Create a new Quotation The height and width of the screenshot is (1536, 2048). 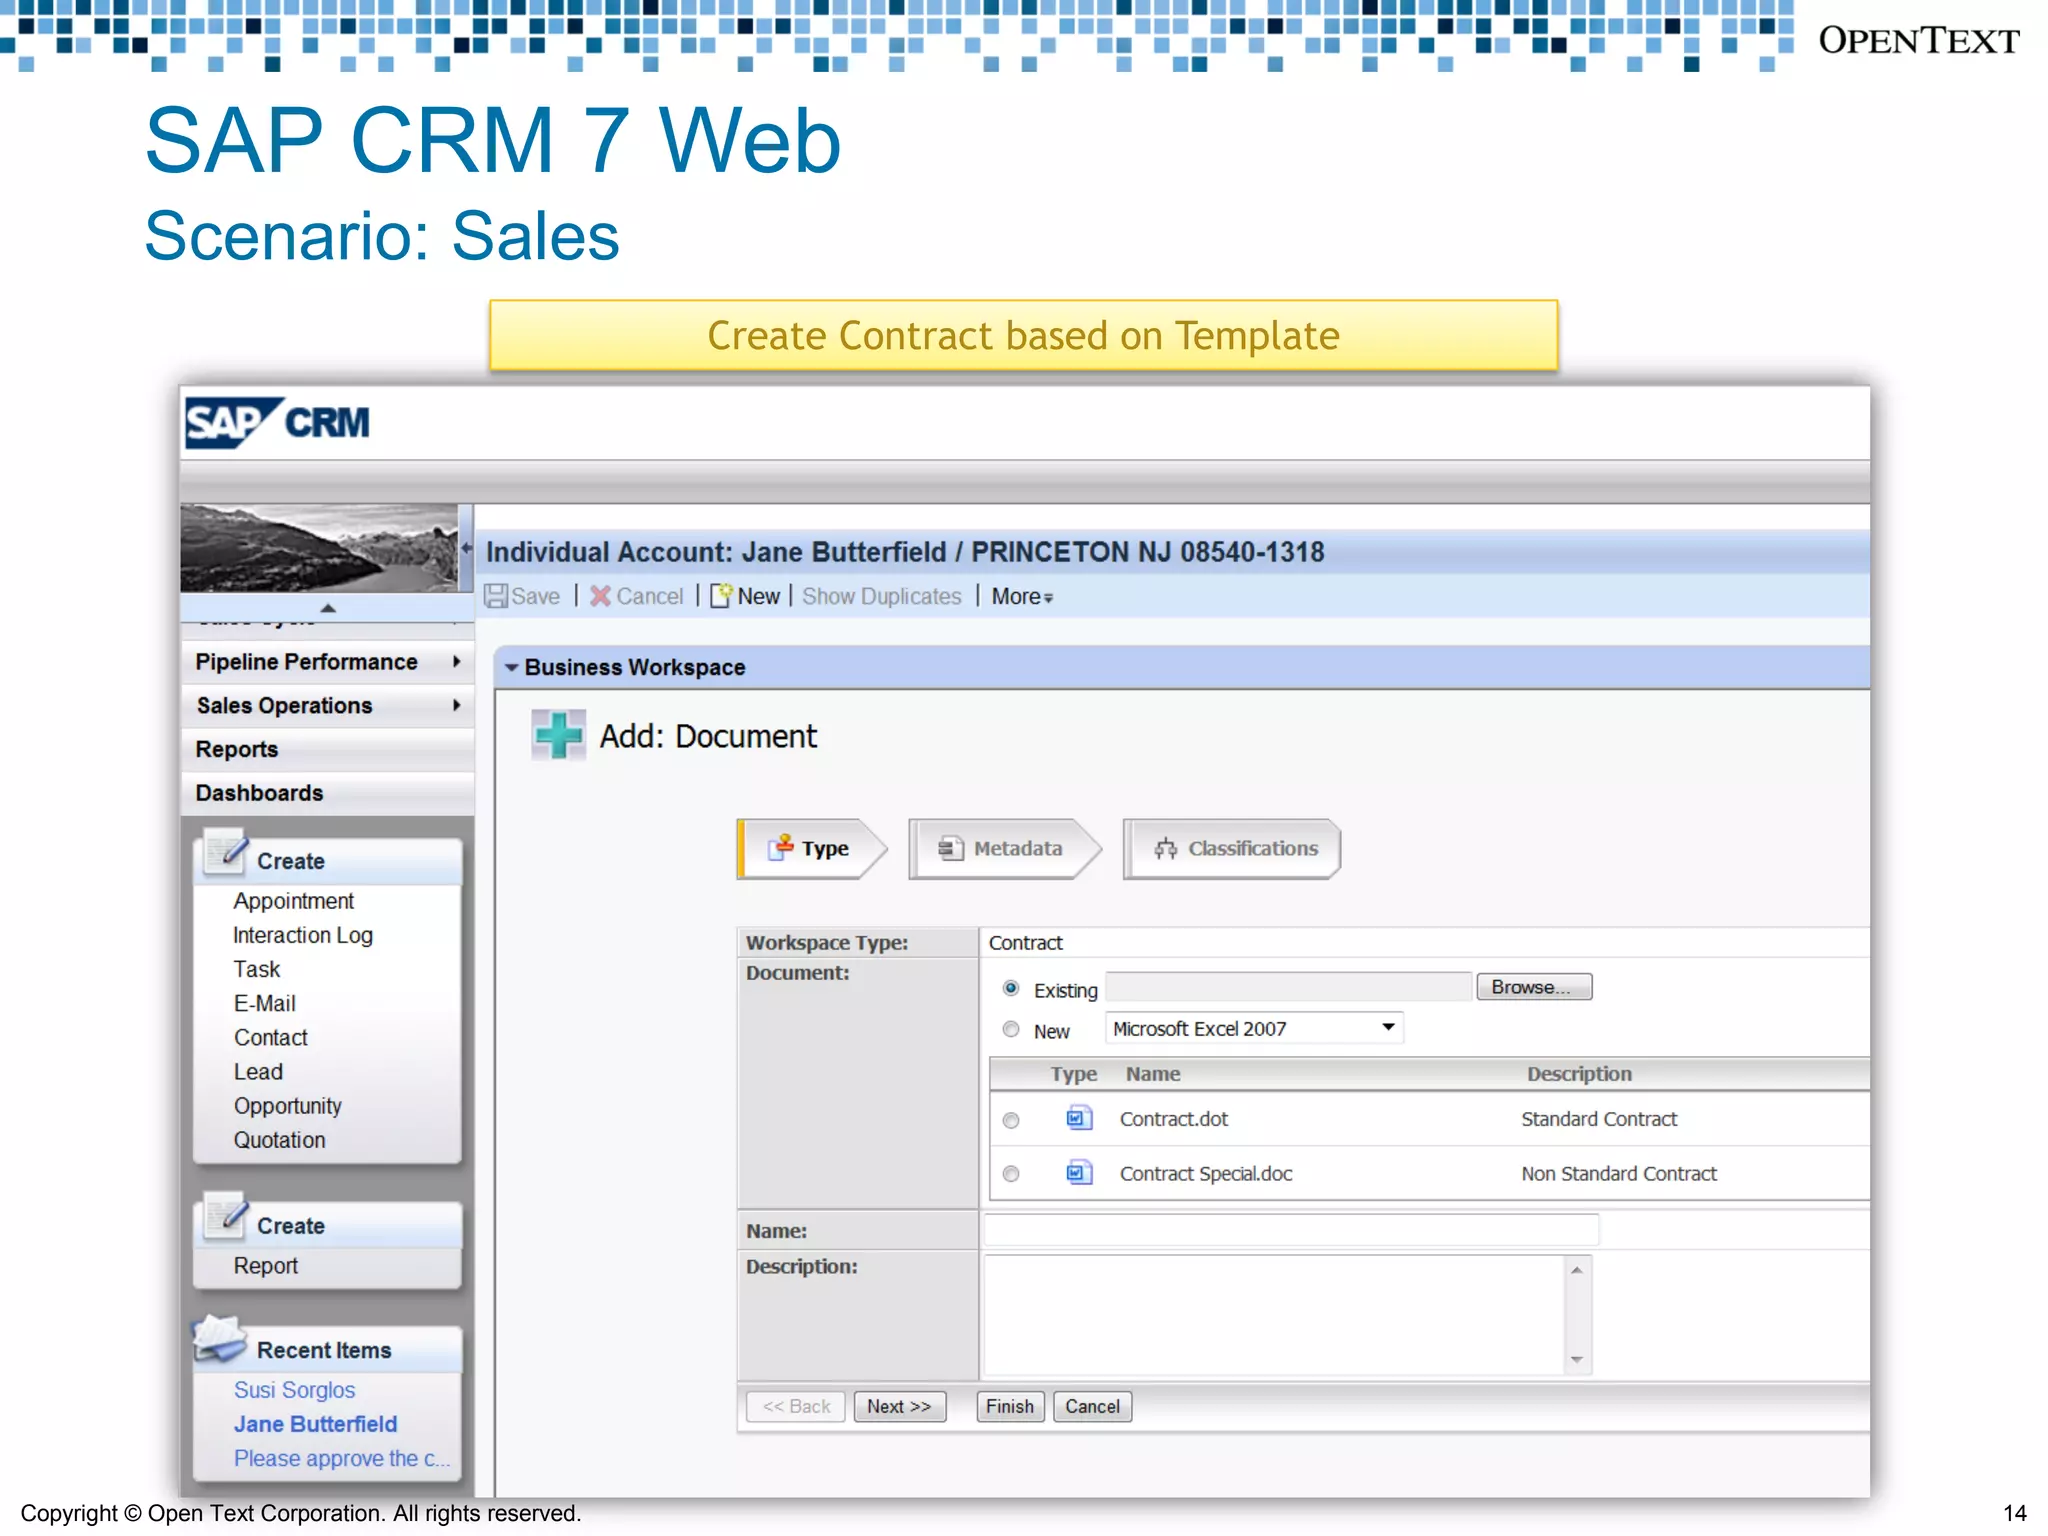pos(279,1140)
